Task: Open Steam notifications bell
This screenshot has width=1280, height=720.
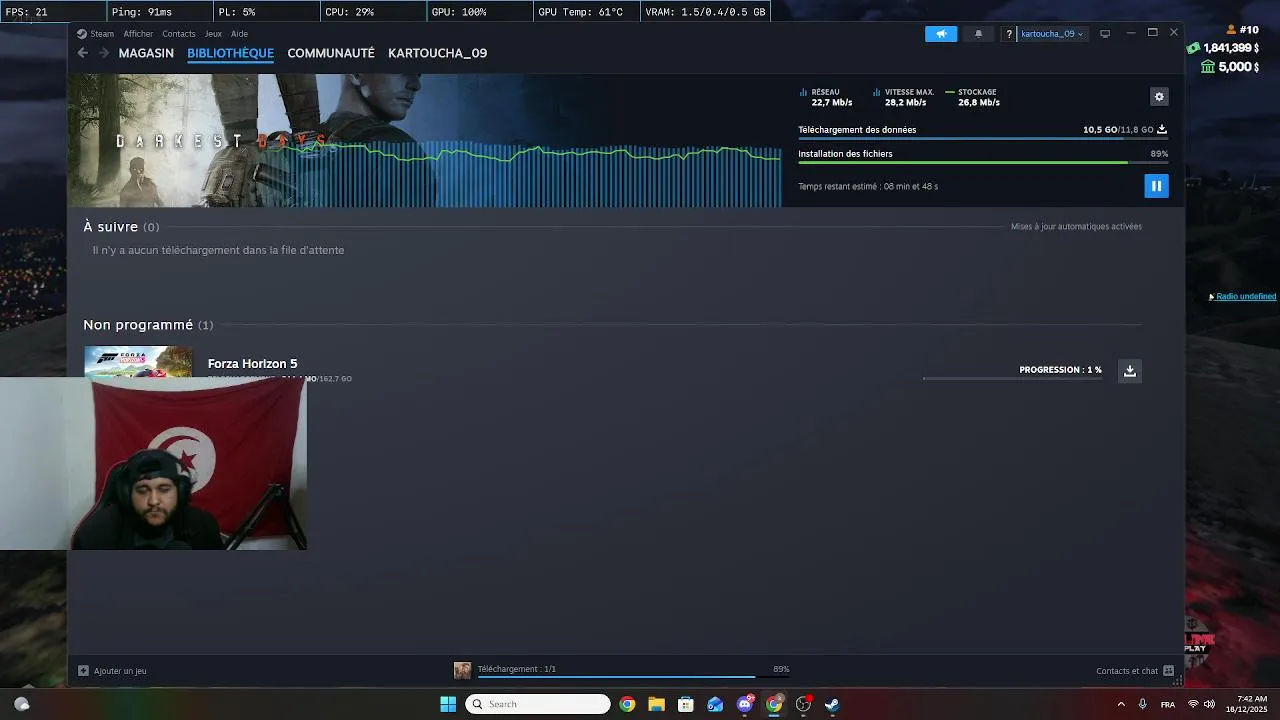Action: 978,34
